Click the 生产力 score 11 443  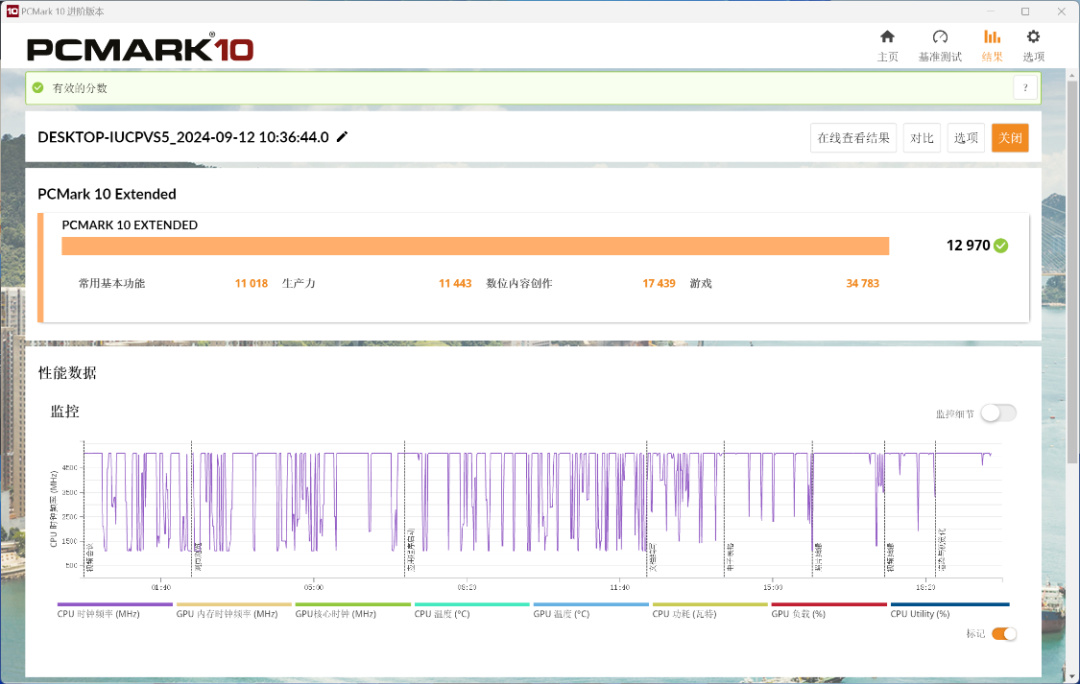click(455, 283)
